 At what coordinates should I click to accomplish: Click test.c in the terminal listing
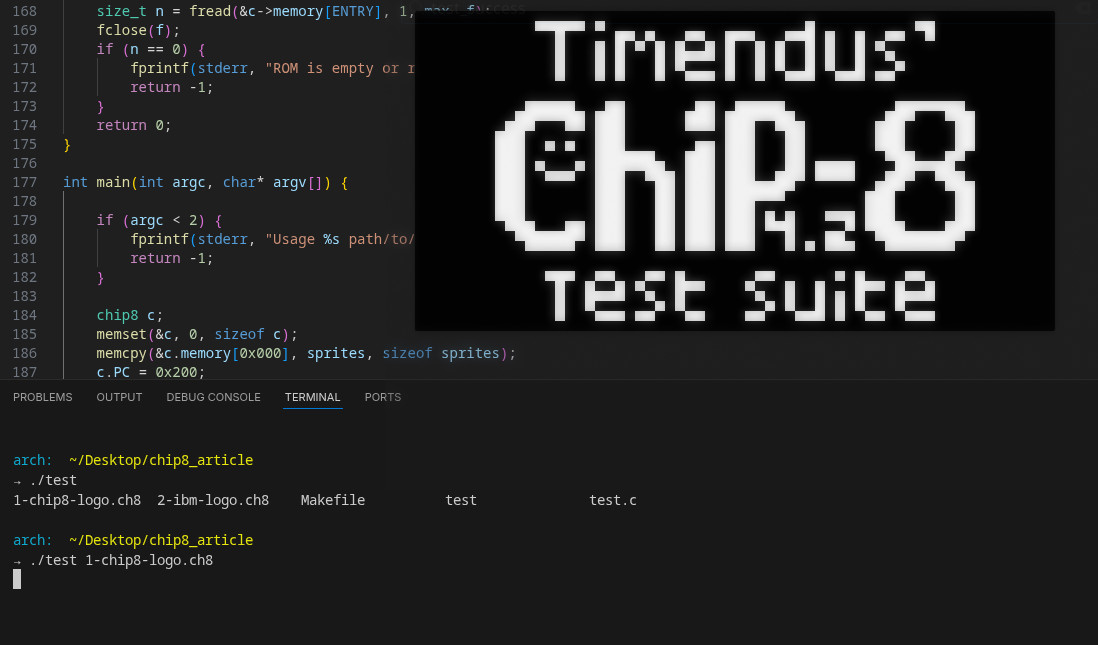613,500
